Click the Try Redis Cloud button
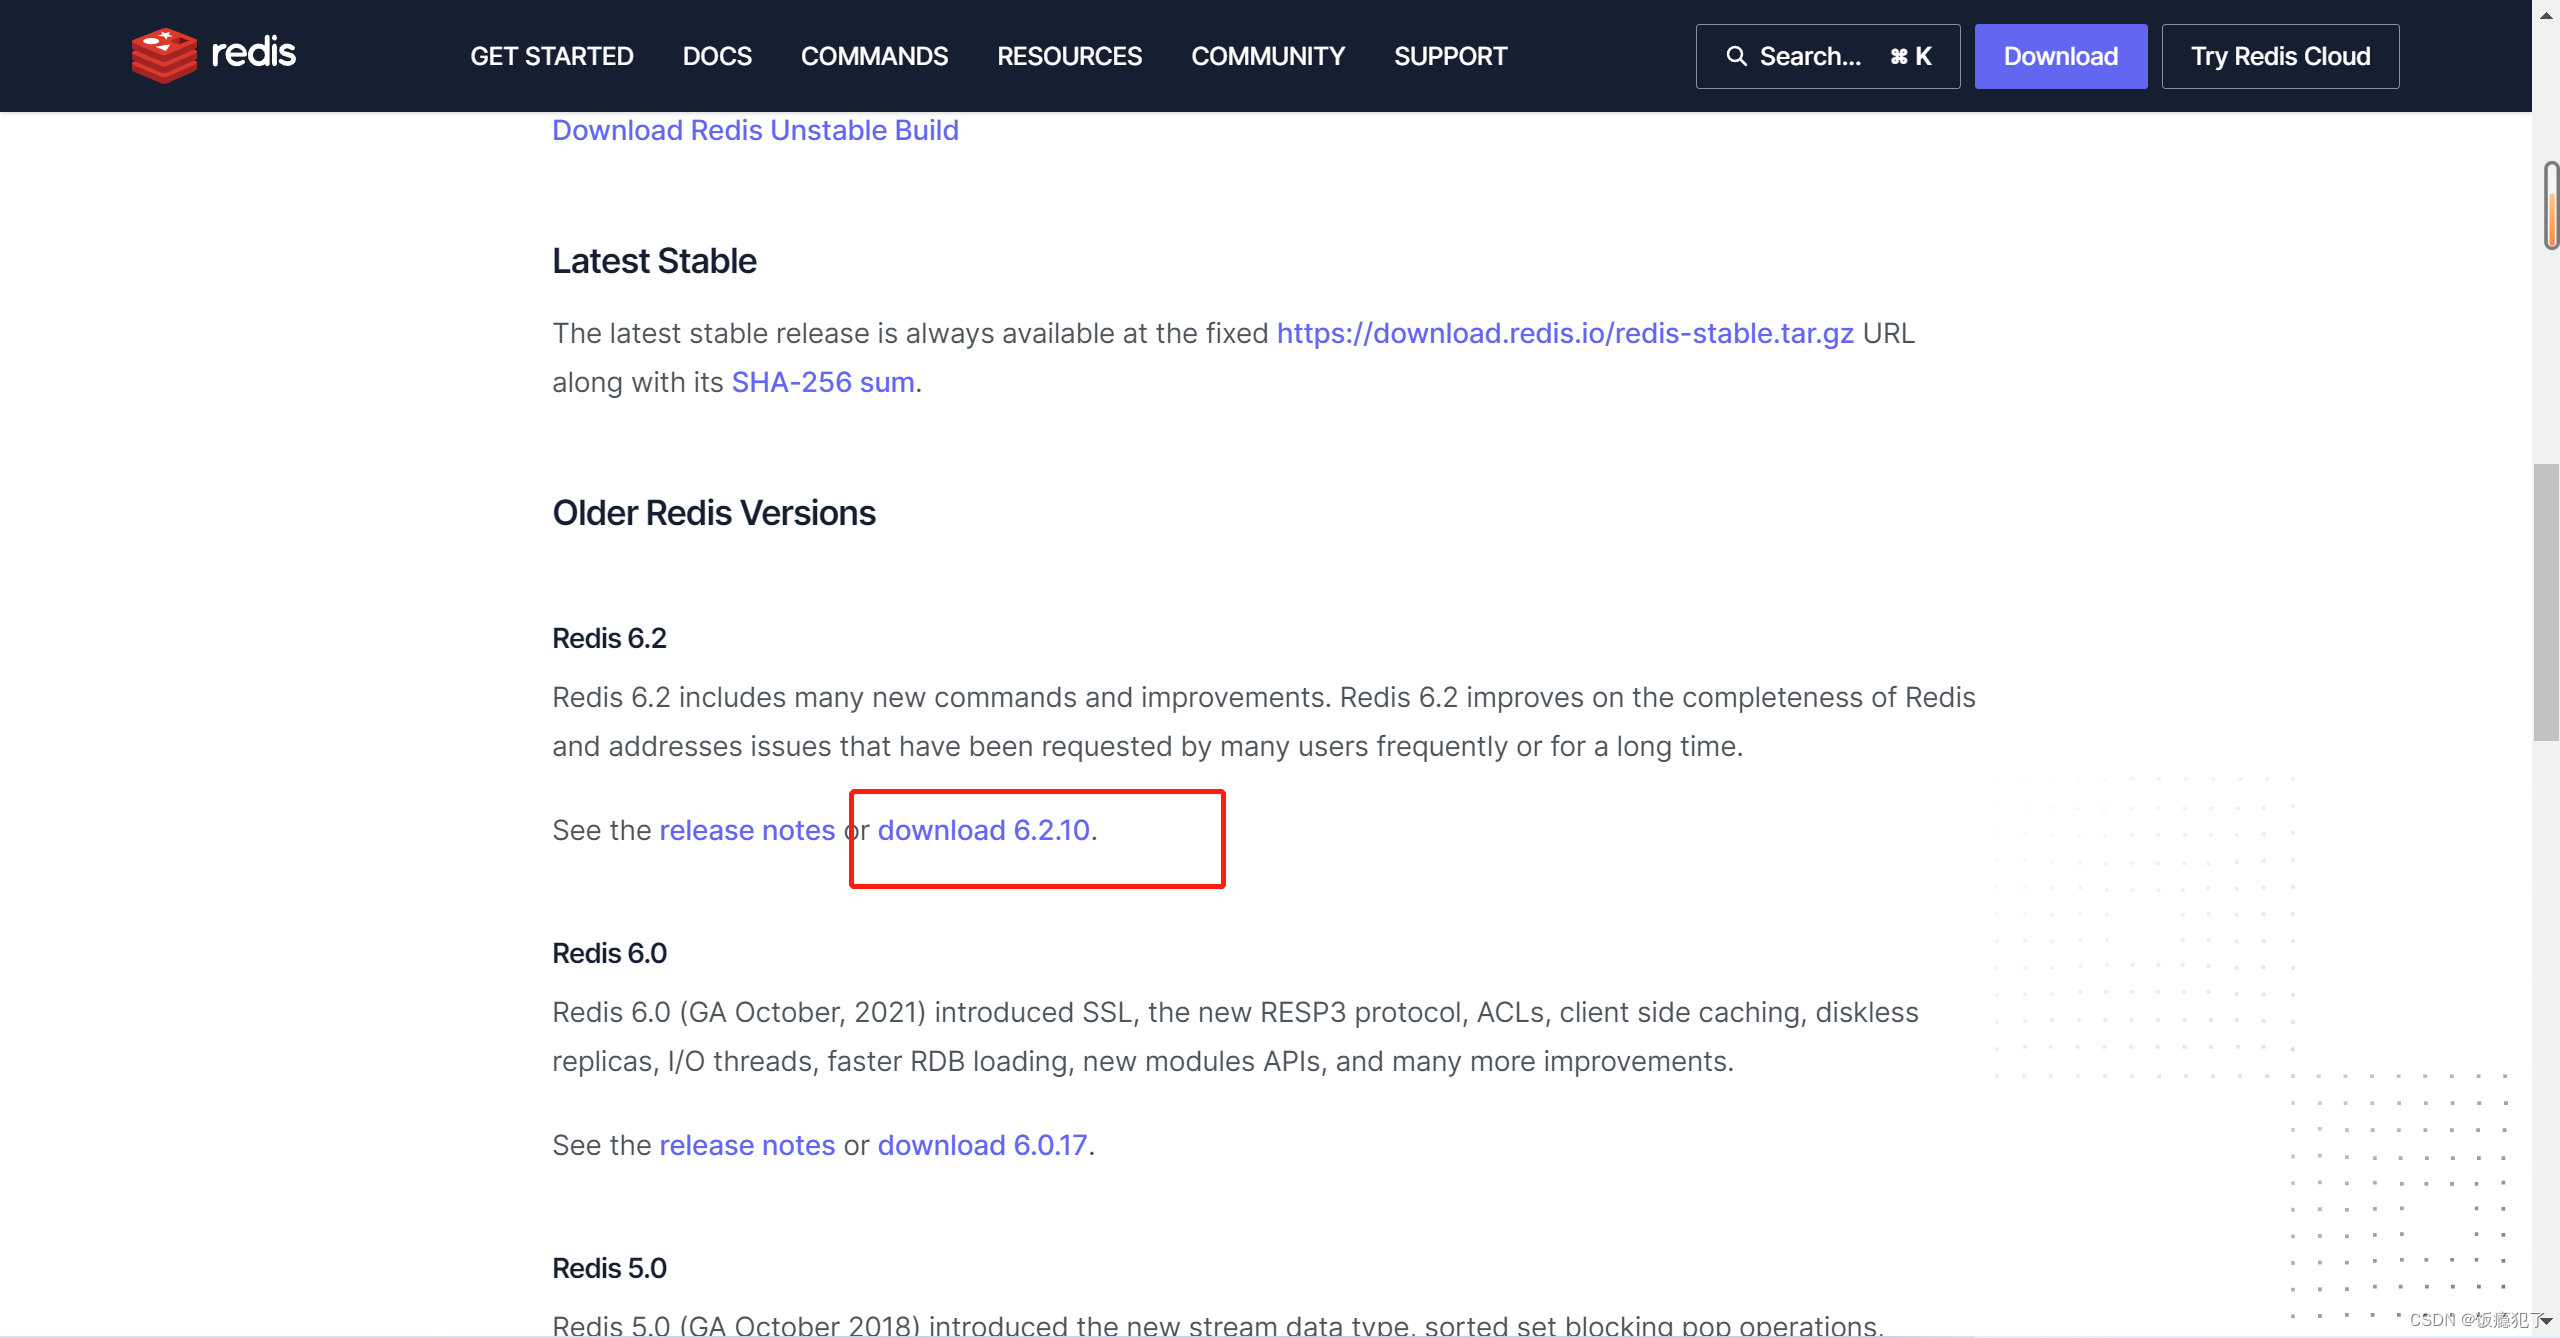This screenshot has width=2560, height=1338. pos(2281,56)
